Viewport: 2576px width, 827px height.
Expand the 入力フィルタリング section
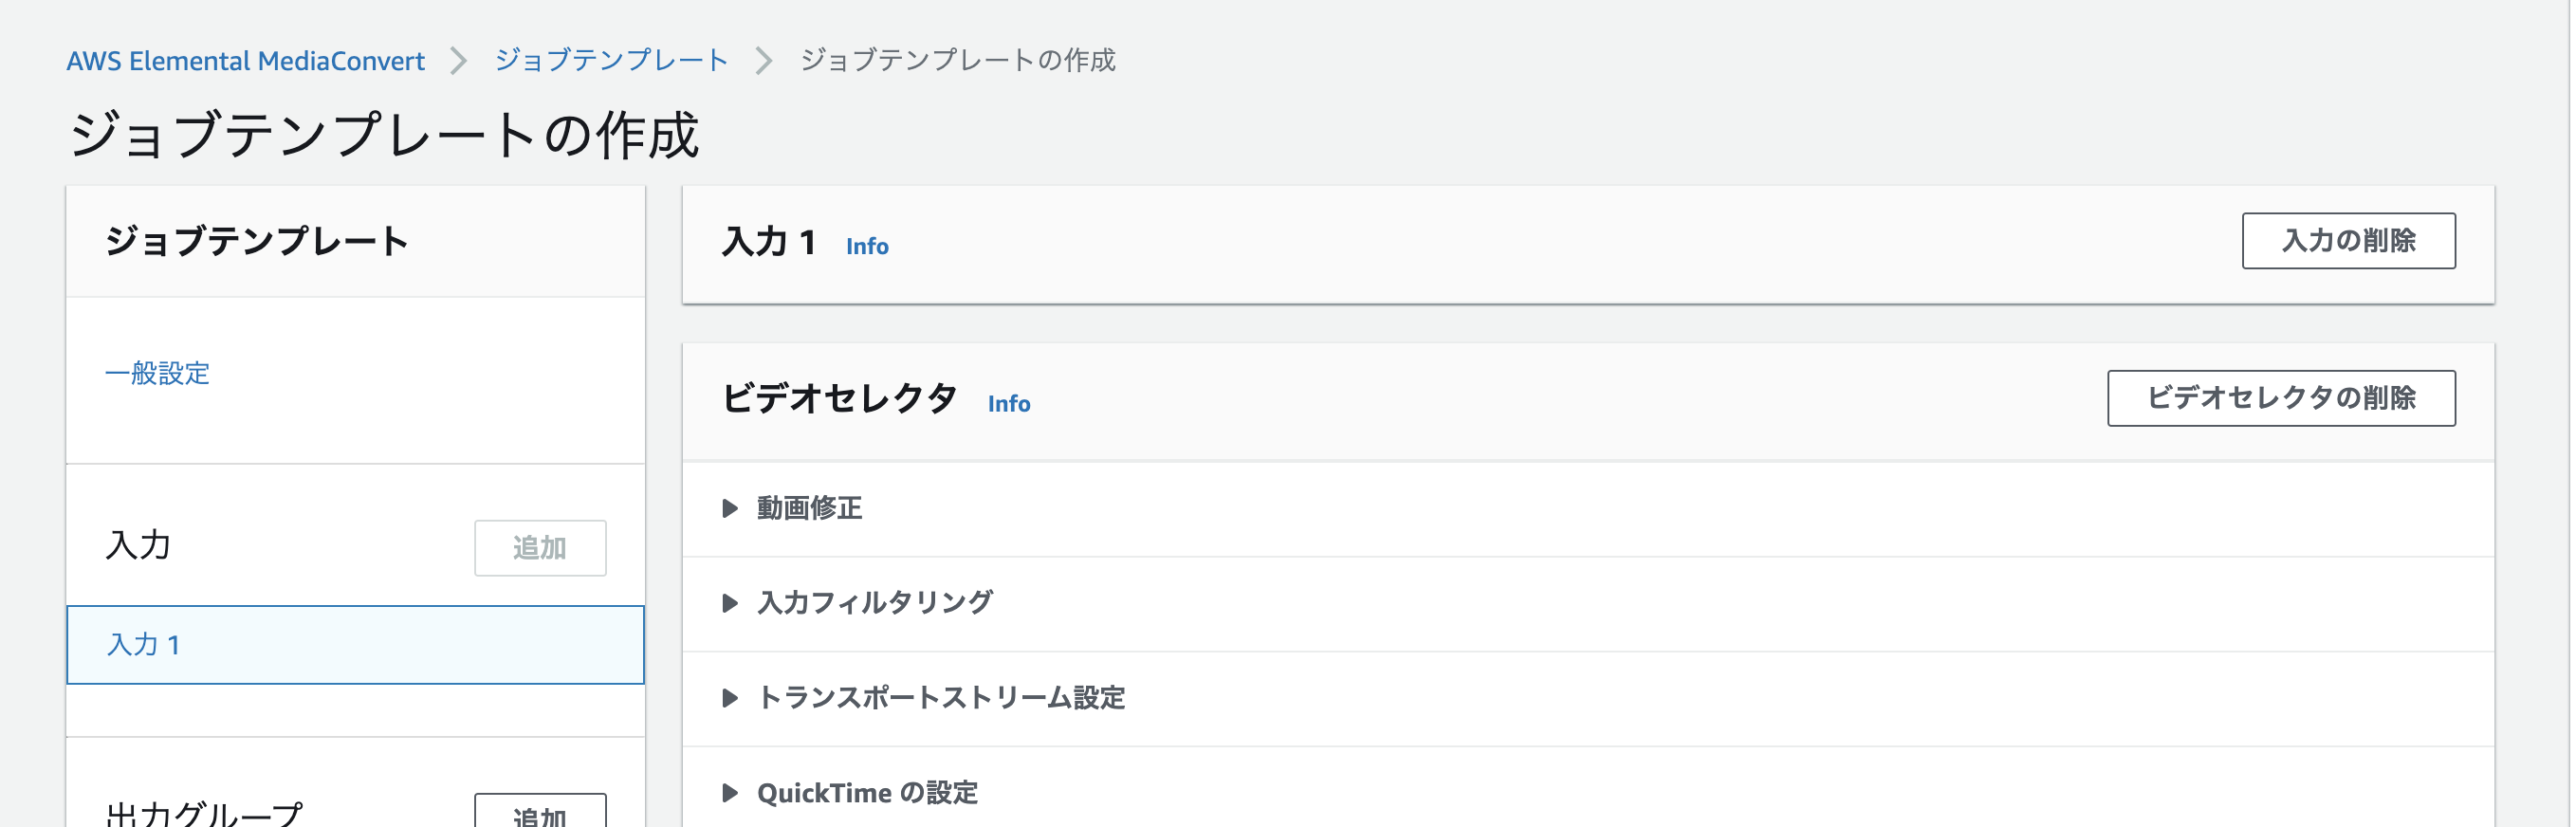coord(873,602)
